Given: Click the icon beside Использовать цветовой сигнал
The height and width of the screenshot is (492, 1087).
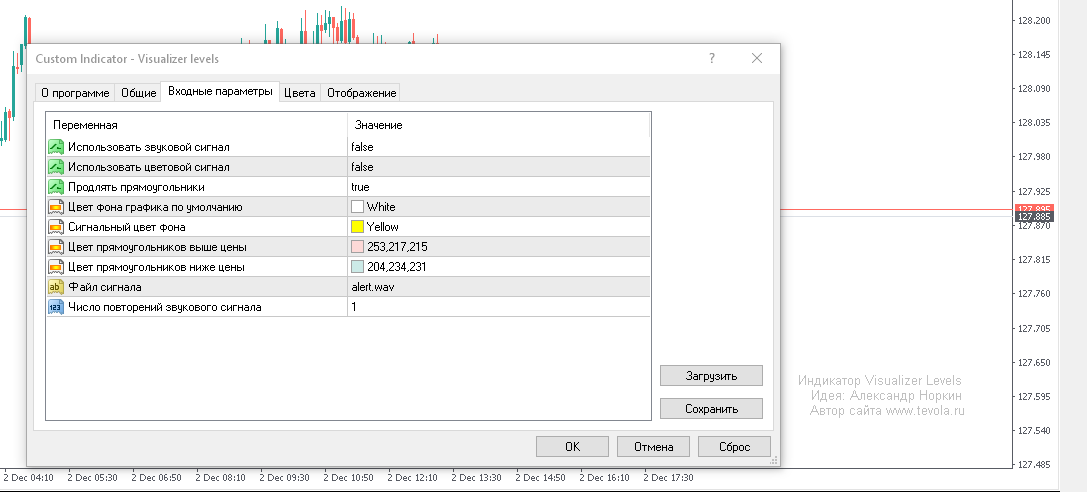Looking at the screenshot, I should (x=55, y=167).
